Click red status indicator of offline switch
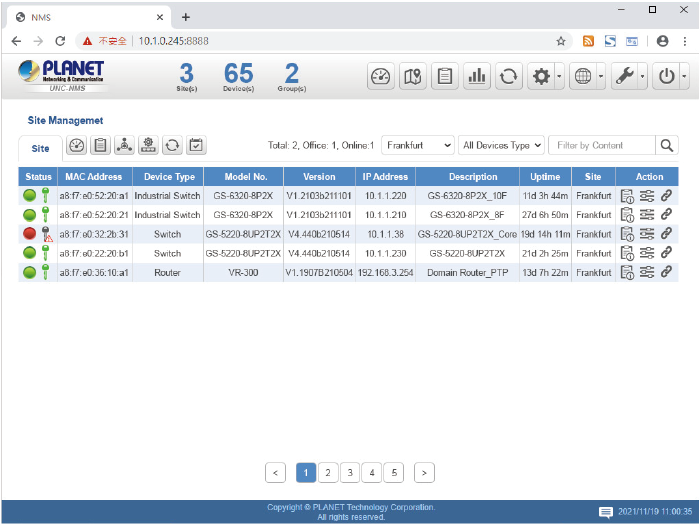Viewport: 700px width, 525px height. (x=30, y=234)
